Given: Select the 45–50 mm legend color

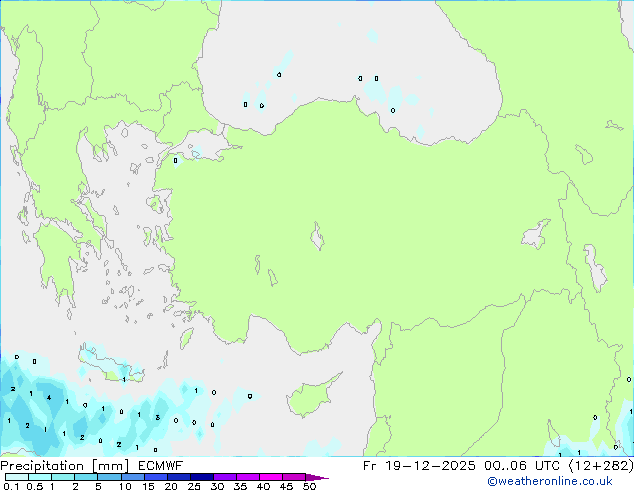Looking at the screenshot, I should (x=294, y=477).
